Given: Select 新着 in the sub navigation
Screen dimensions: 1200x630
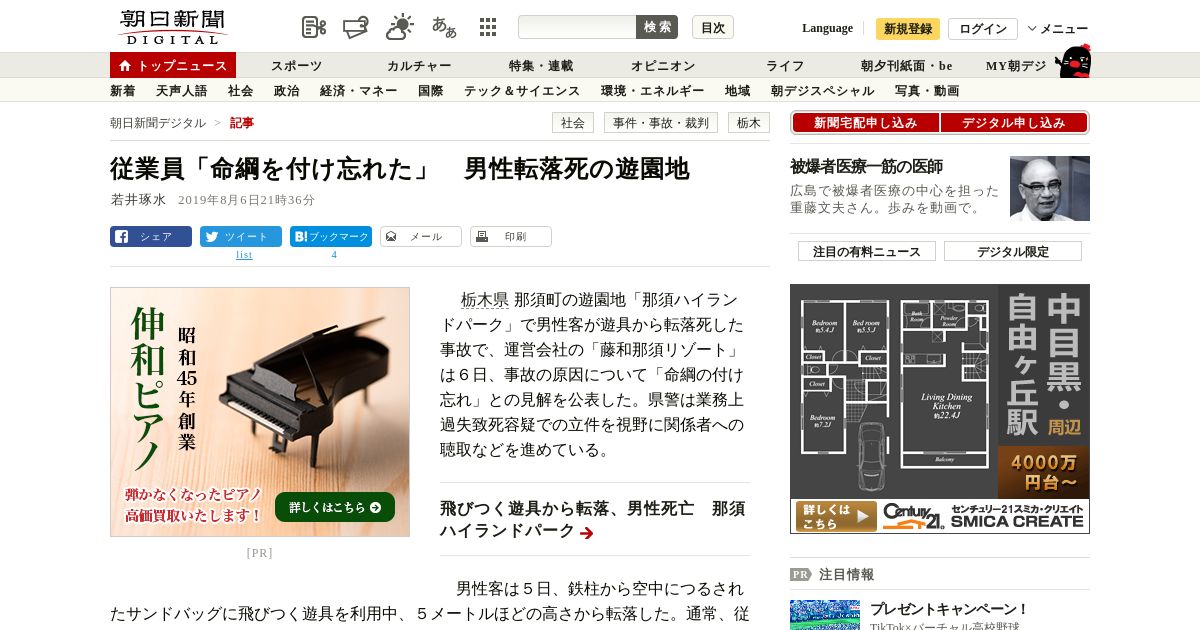Looking at the screenshot, I should point(123,91).
